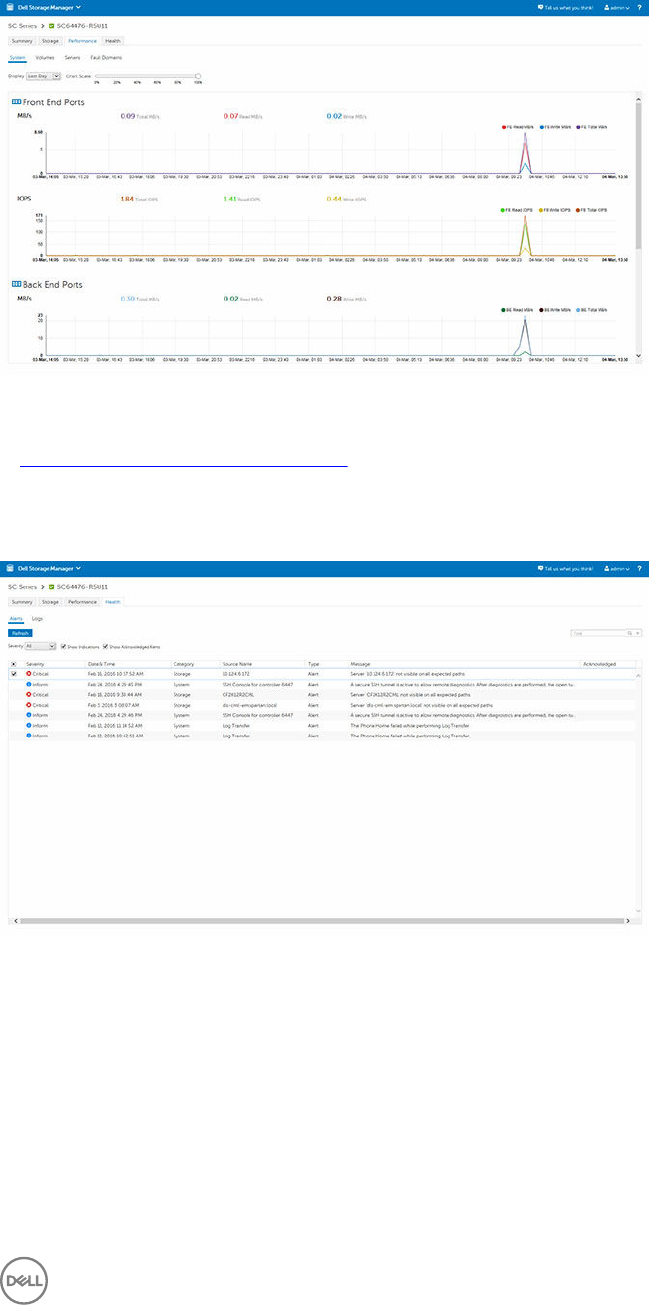Toggle Show Indications checkbox
This screenshot has width=649, height=1305.
[63, 646]
